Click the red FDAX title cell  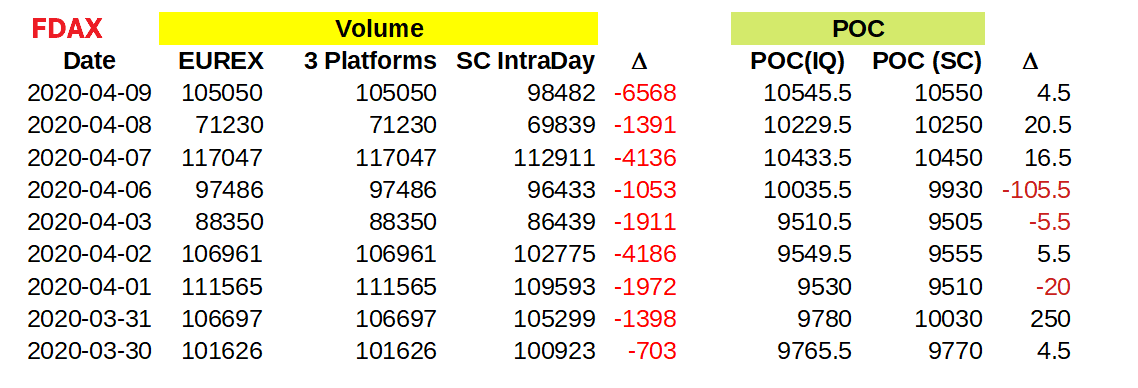67,29
